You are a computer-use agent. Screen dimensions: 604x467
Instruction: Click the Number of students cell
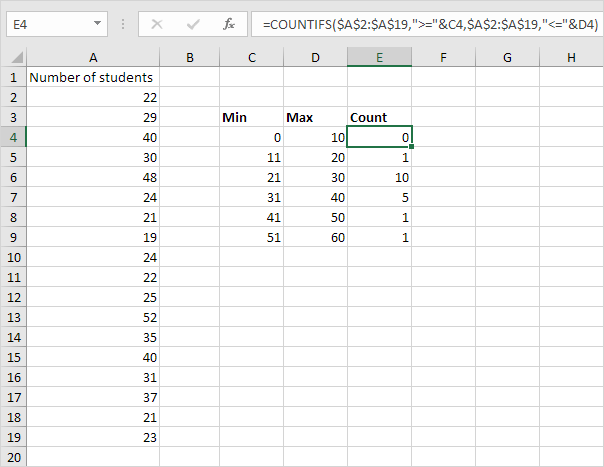(93, 77)
